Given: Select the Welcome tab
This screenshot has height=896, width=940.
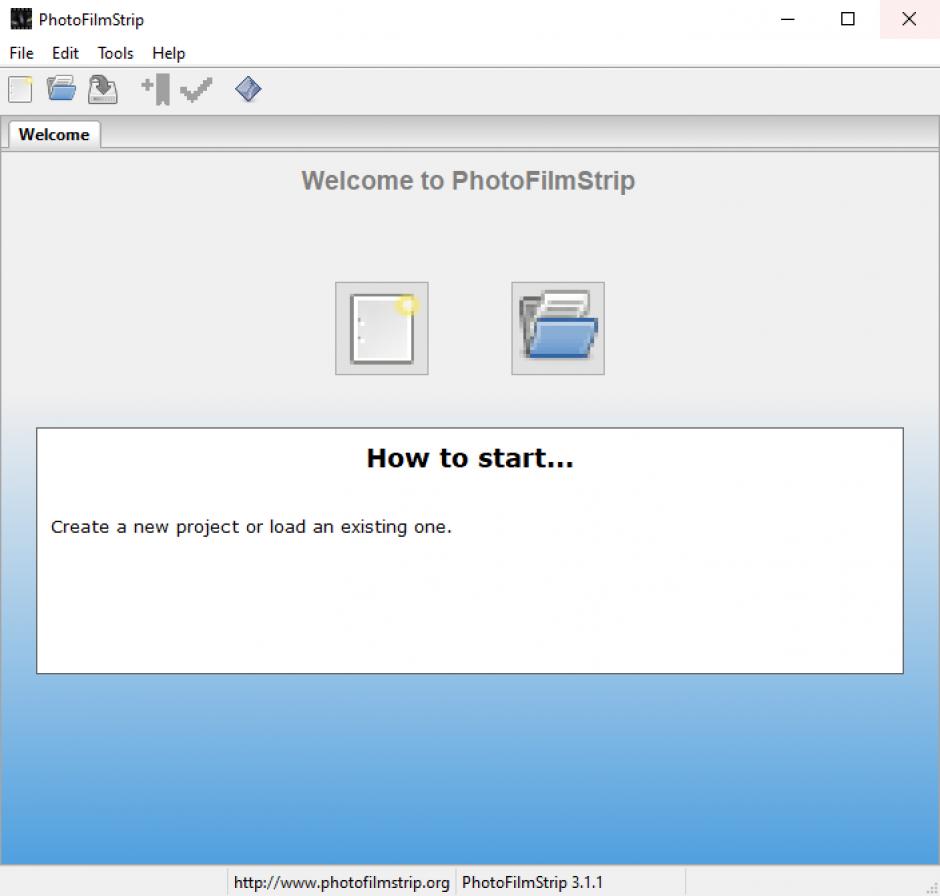Looking at the screenshot, I should point(54,134).
